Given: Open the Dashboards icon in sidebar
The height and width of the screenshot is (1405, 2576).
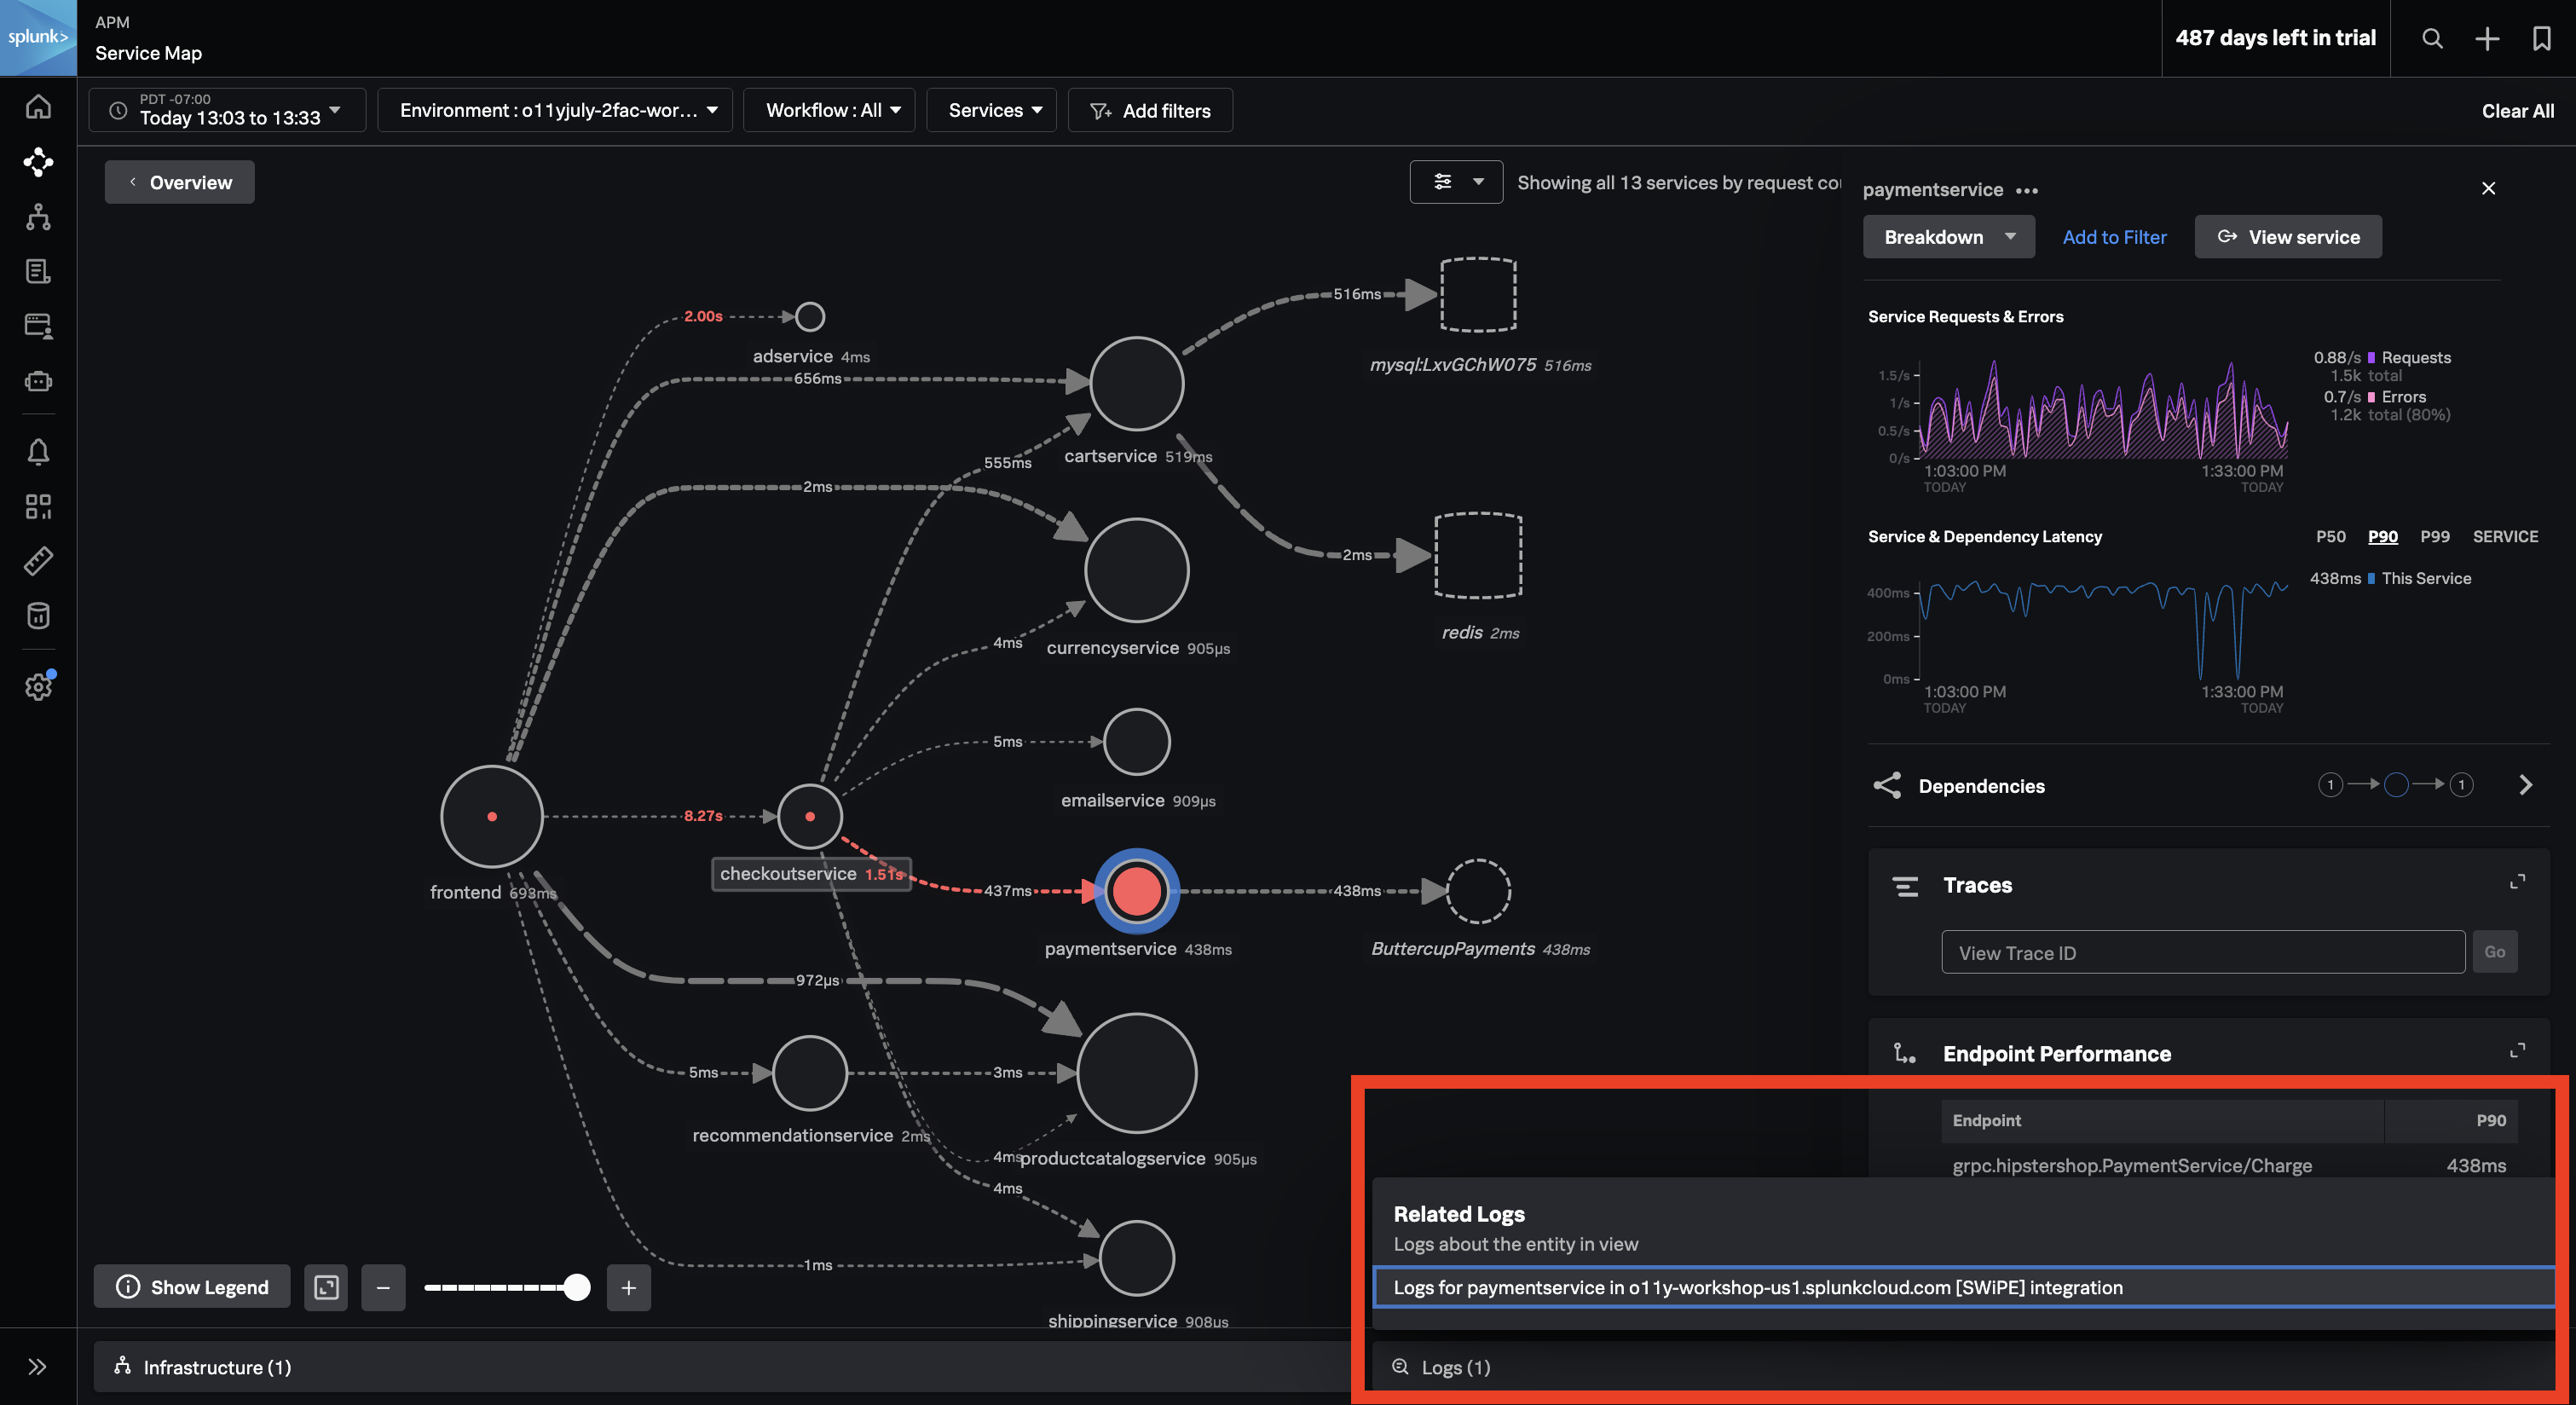Looking at the screenshot, I should coord(38,506).
